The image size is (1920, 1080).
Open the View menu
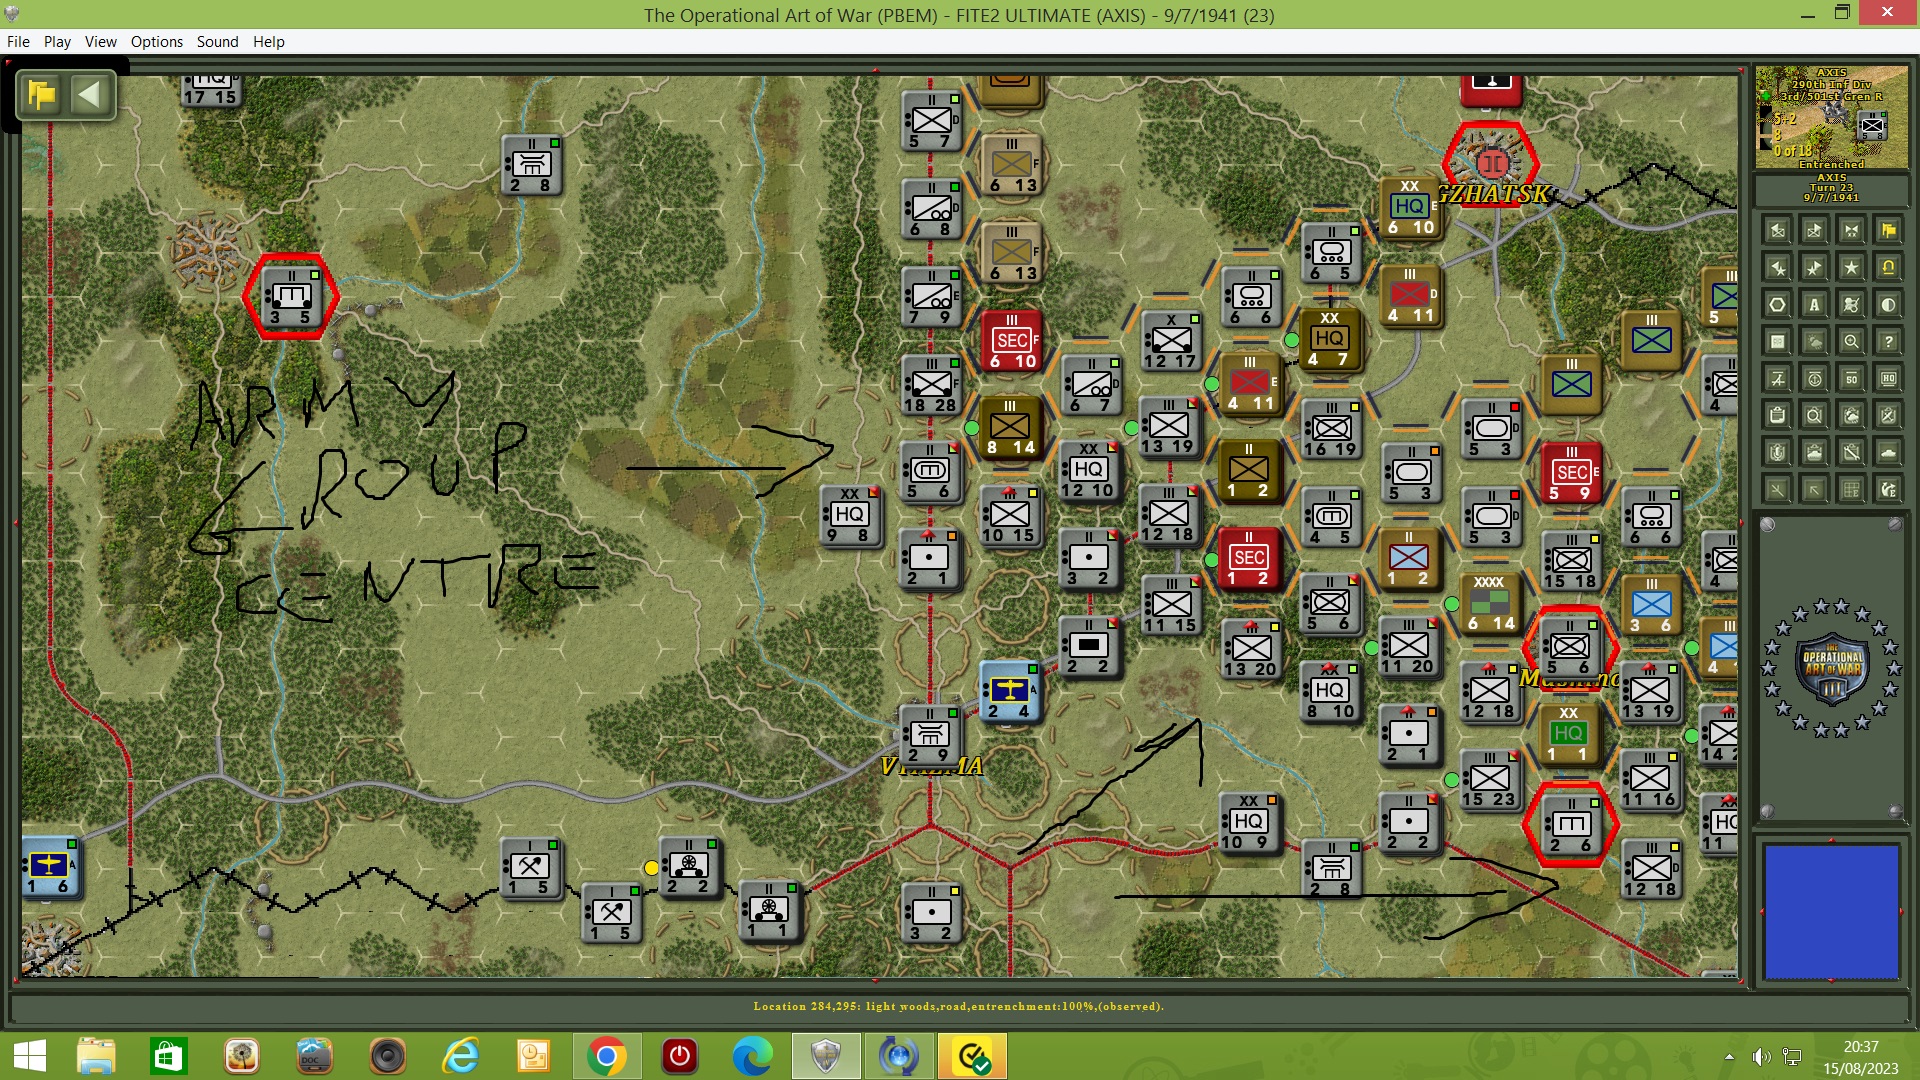click(x=100, y=42)
